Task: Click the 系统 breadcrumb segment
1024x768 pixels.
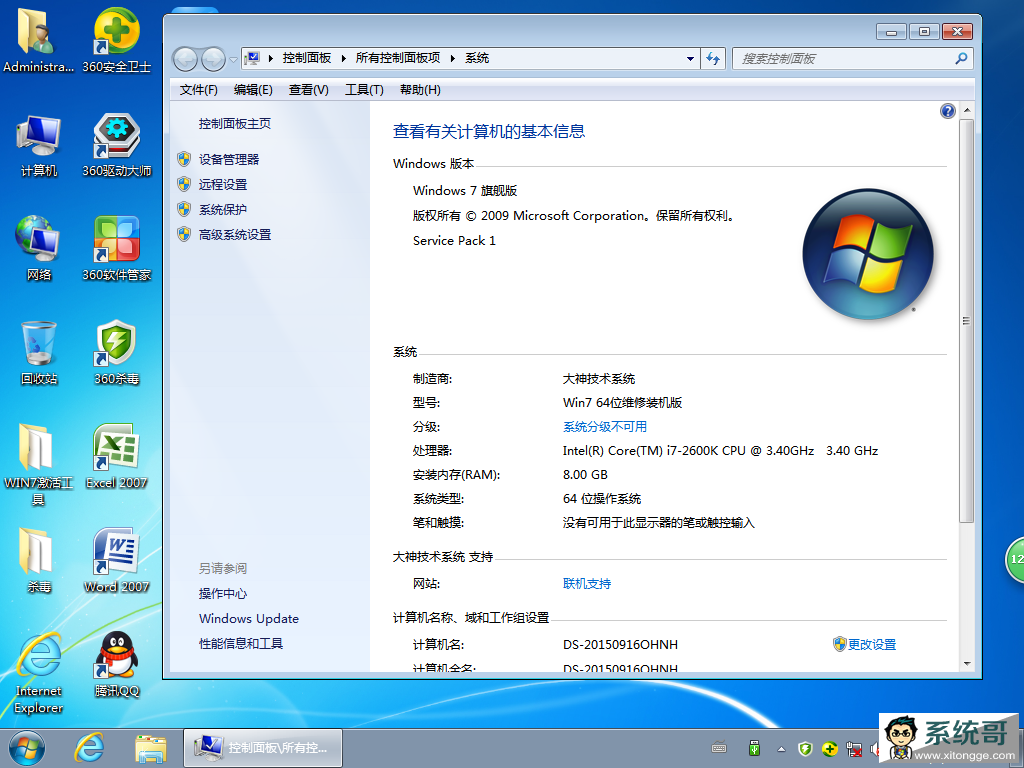Action: coord(477,59)
